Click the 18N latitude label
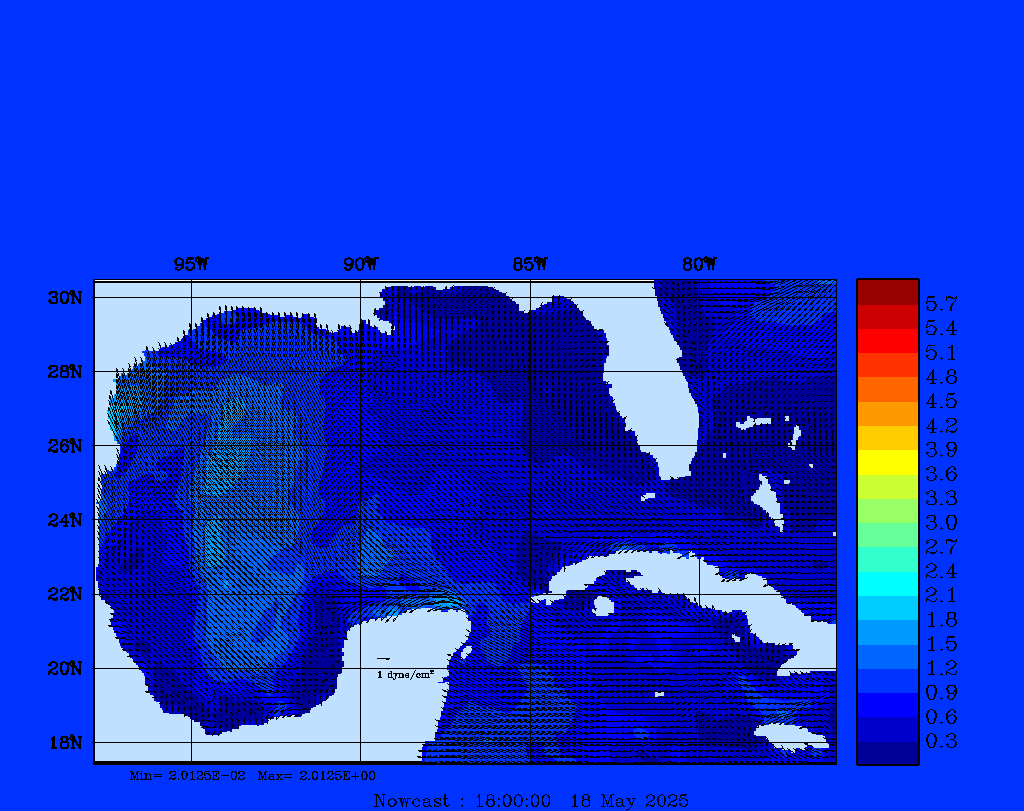1024x811 pixels. click(64, 742)
